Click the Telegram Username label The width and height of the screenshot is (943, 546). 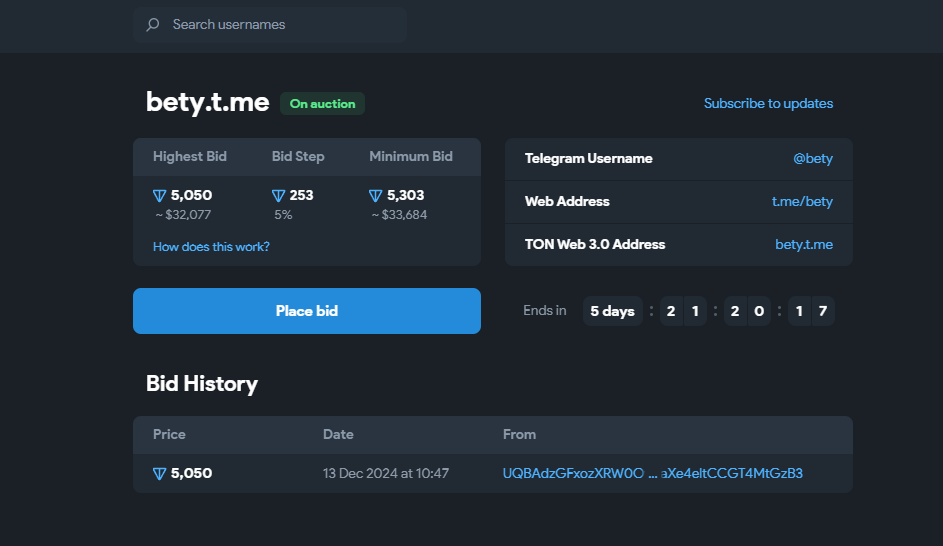588,158
